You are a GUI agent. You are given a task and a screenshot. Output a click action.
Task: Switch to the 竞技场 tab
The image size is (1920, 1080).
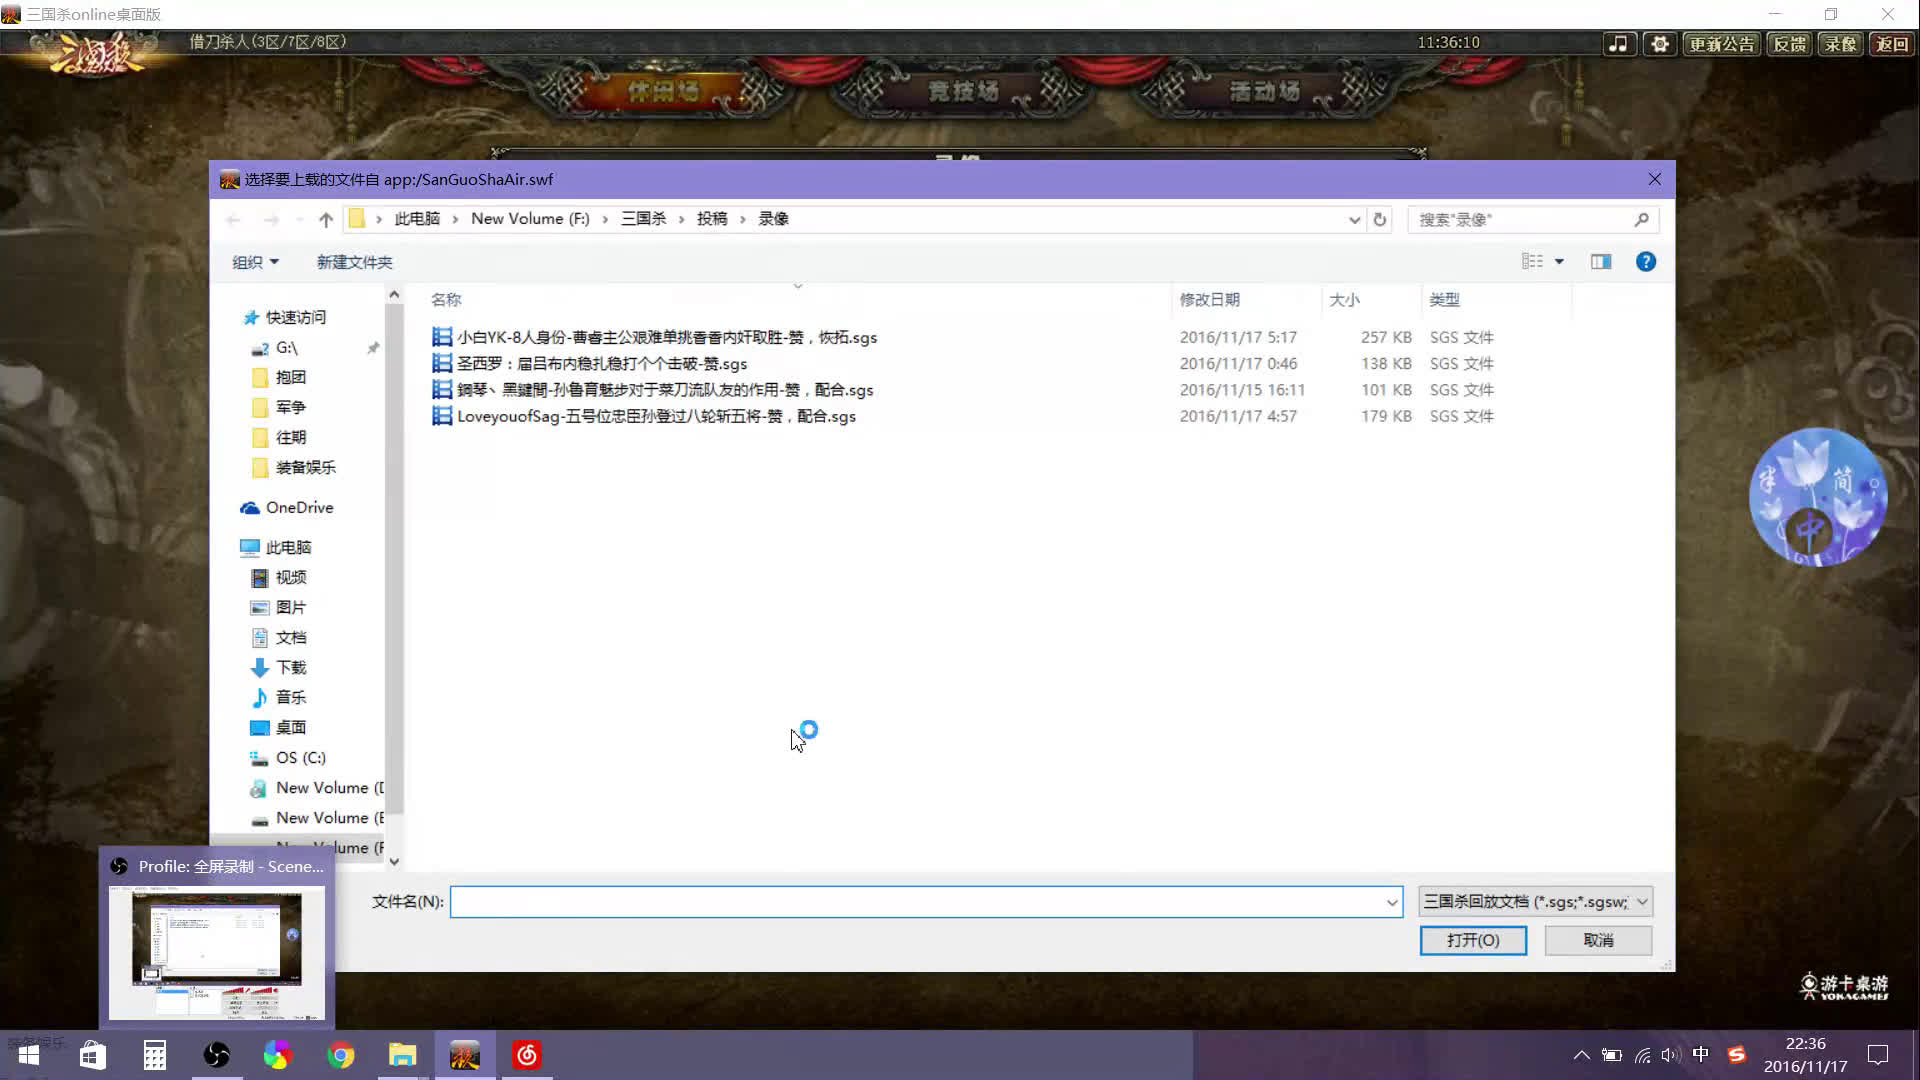(x=964, y=91)
